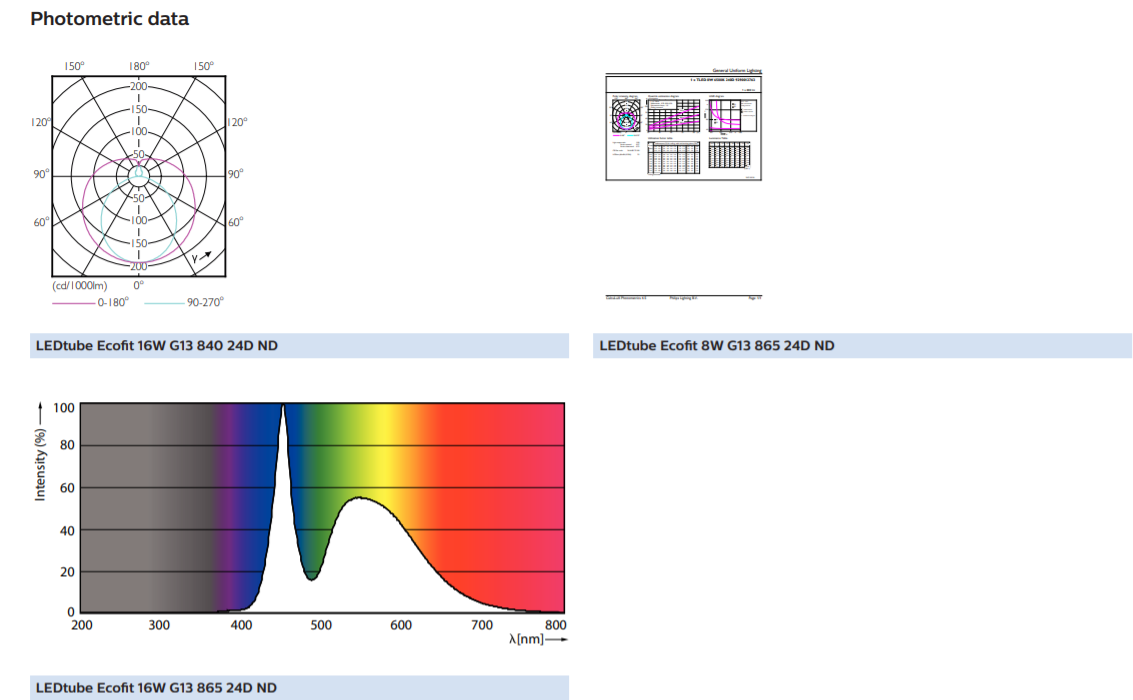Click the "(cd/1000lm)" unit label

click(79, 286)
